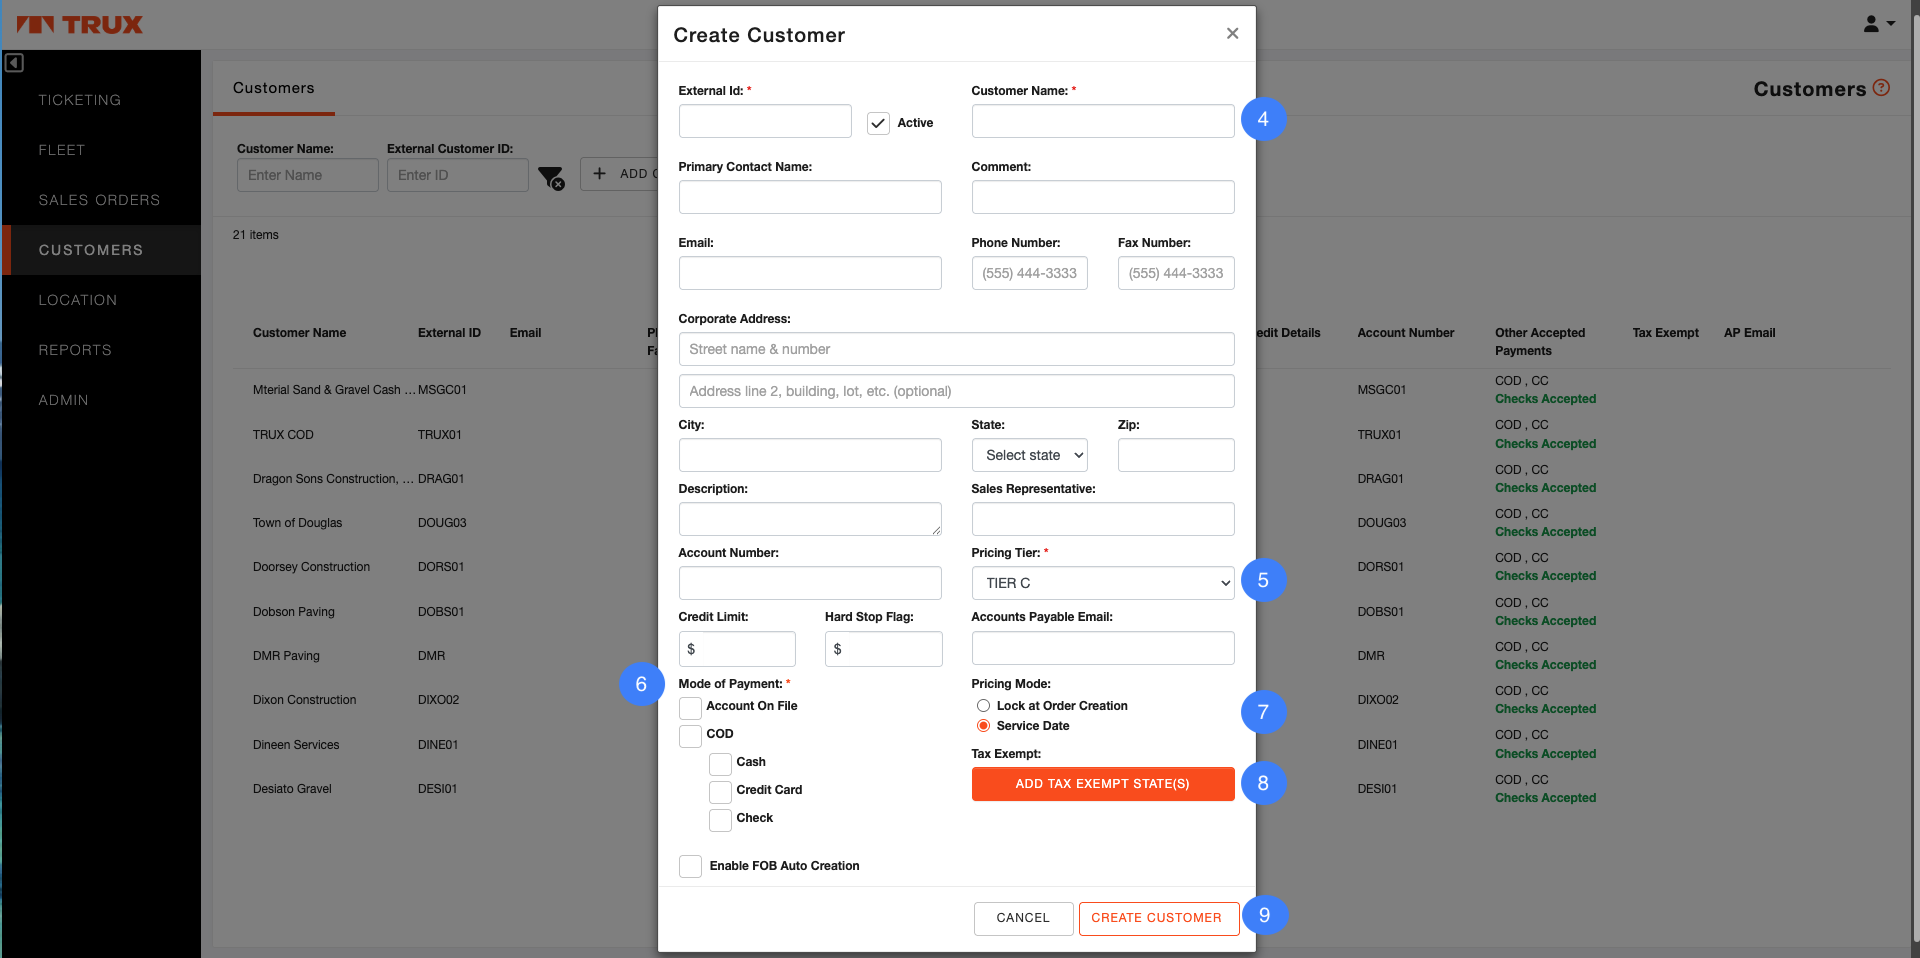This screenshot has height=958, width=1920.
Task: Click the Customers help question mark icon
Action: pyautogui.click(x=1881, y=88)
